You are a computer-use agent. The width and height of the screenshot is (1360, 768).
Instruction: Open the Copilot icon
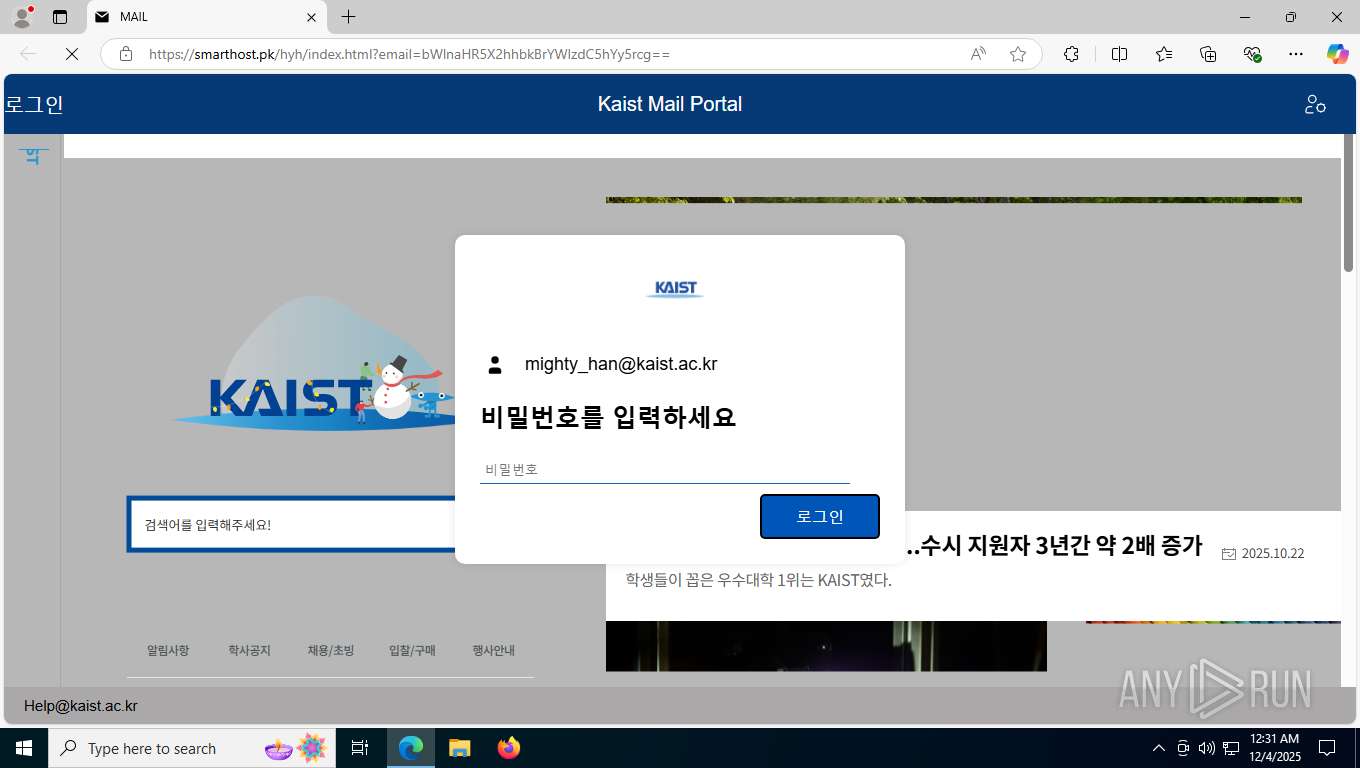tap(1338, 54)
